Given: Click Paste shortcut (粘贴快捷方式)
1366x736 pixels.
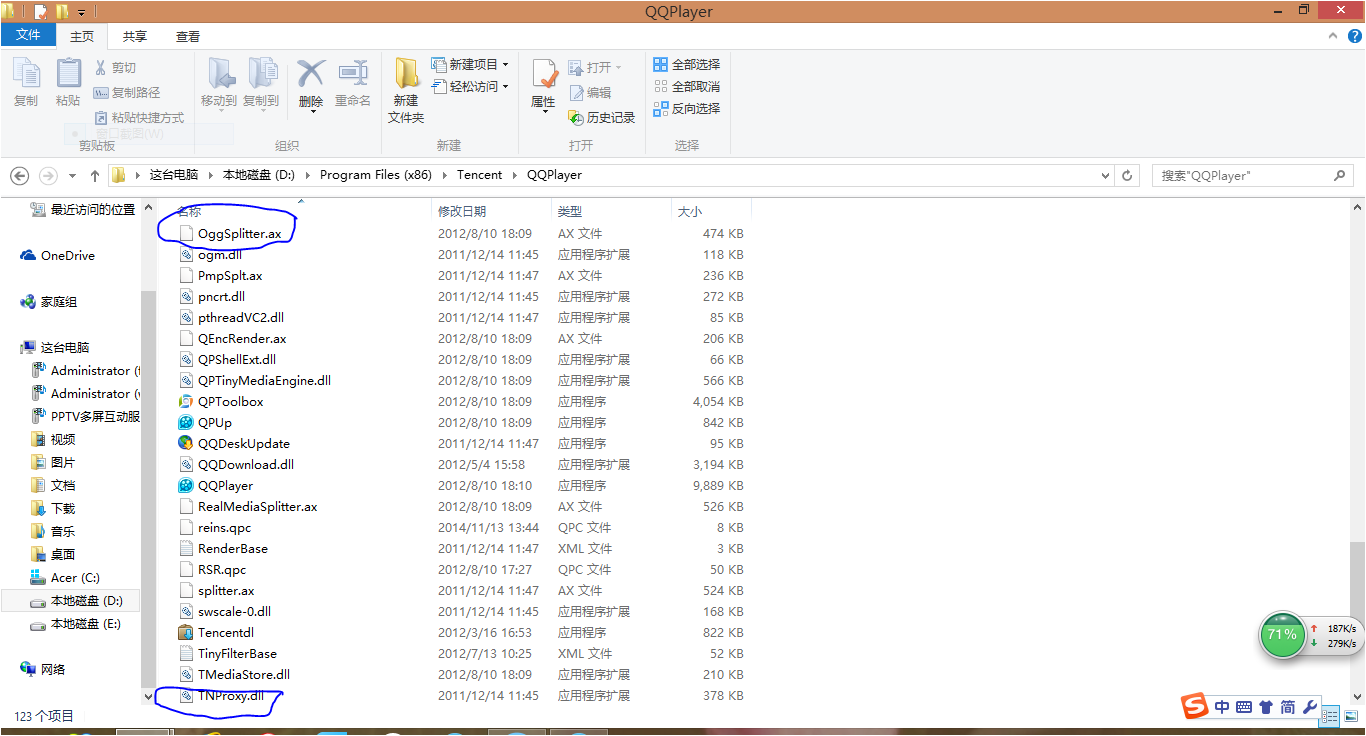Looking at the screenshot, I should click(138, 117).
